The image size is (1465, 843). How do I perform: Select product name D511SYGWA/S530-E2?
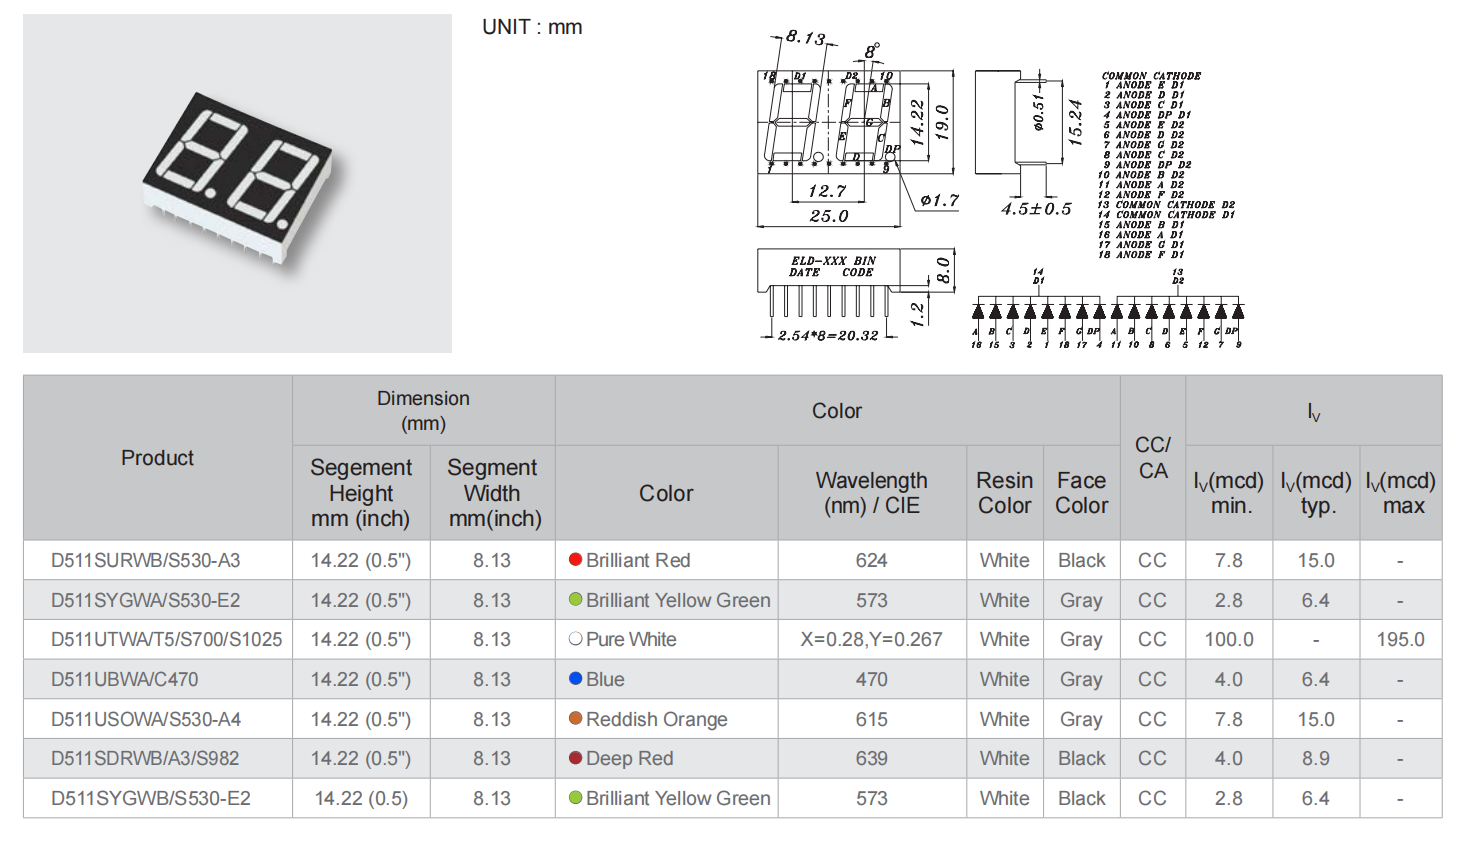tap(146, 600)
